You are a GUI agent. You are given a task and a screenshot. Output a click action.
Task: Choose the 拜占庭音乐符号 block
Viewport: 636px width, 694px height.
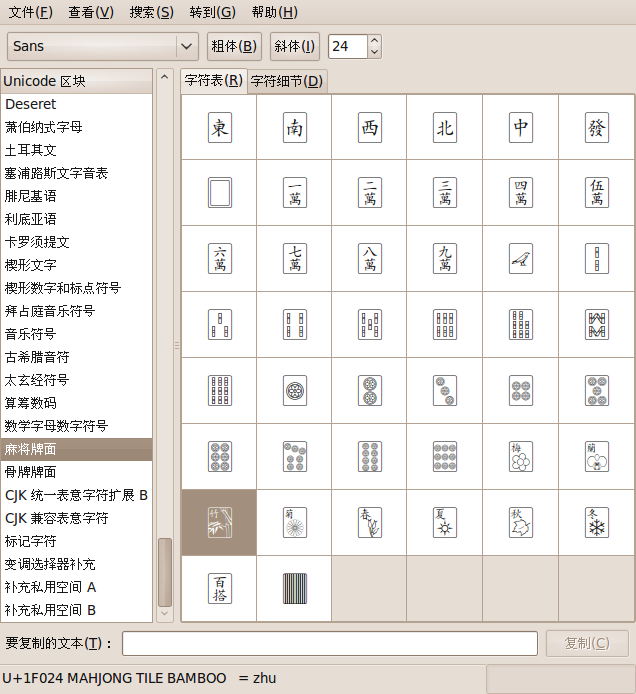(x=77, y=311)
